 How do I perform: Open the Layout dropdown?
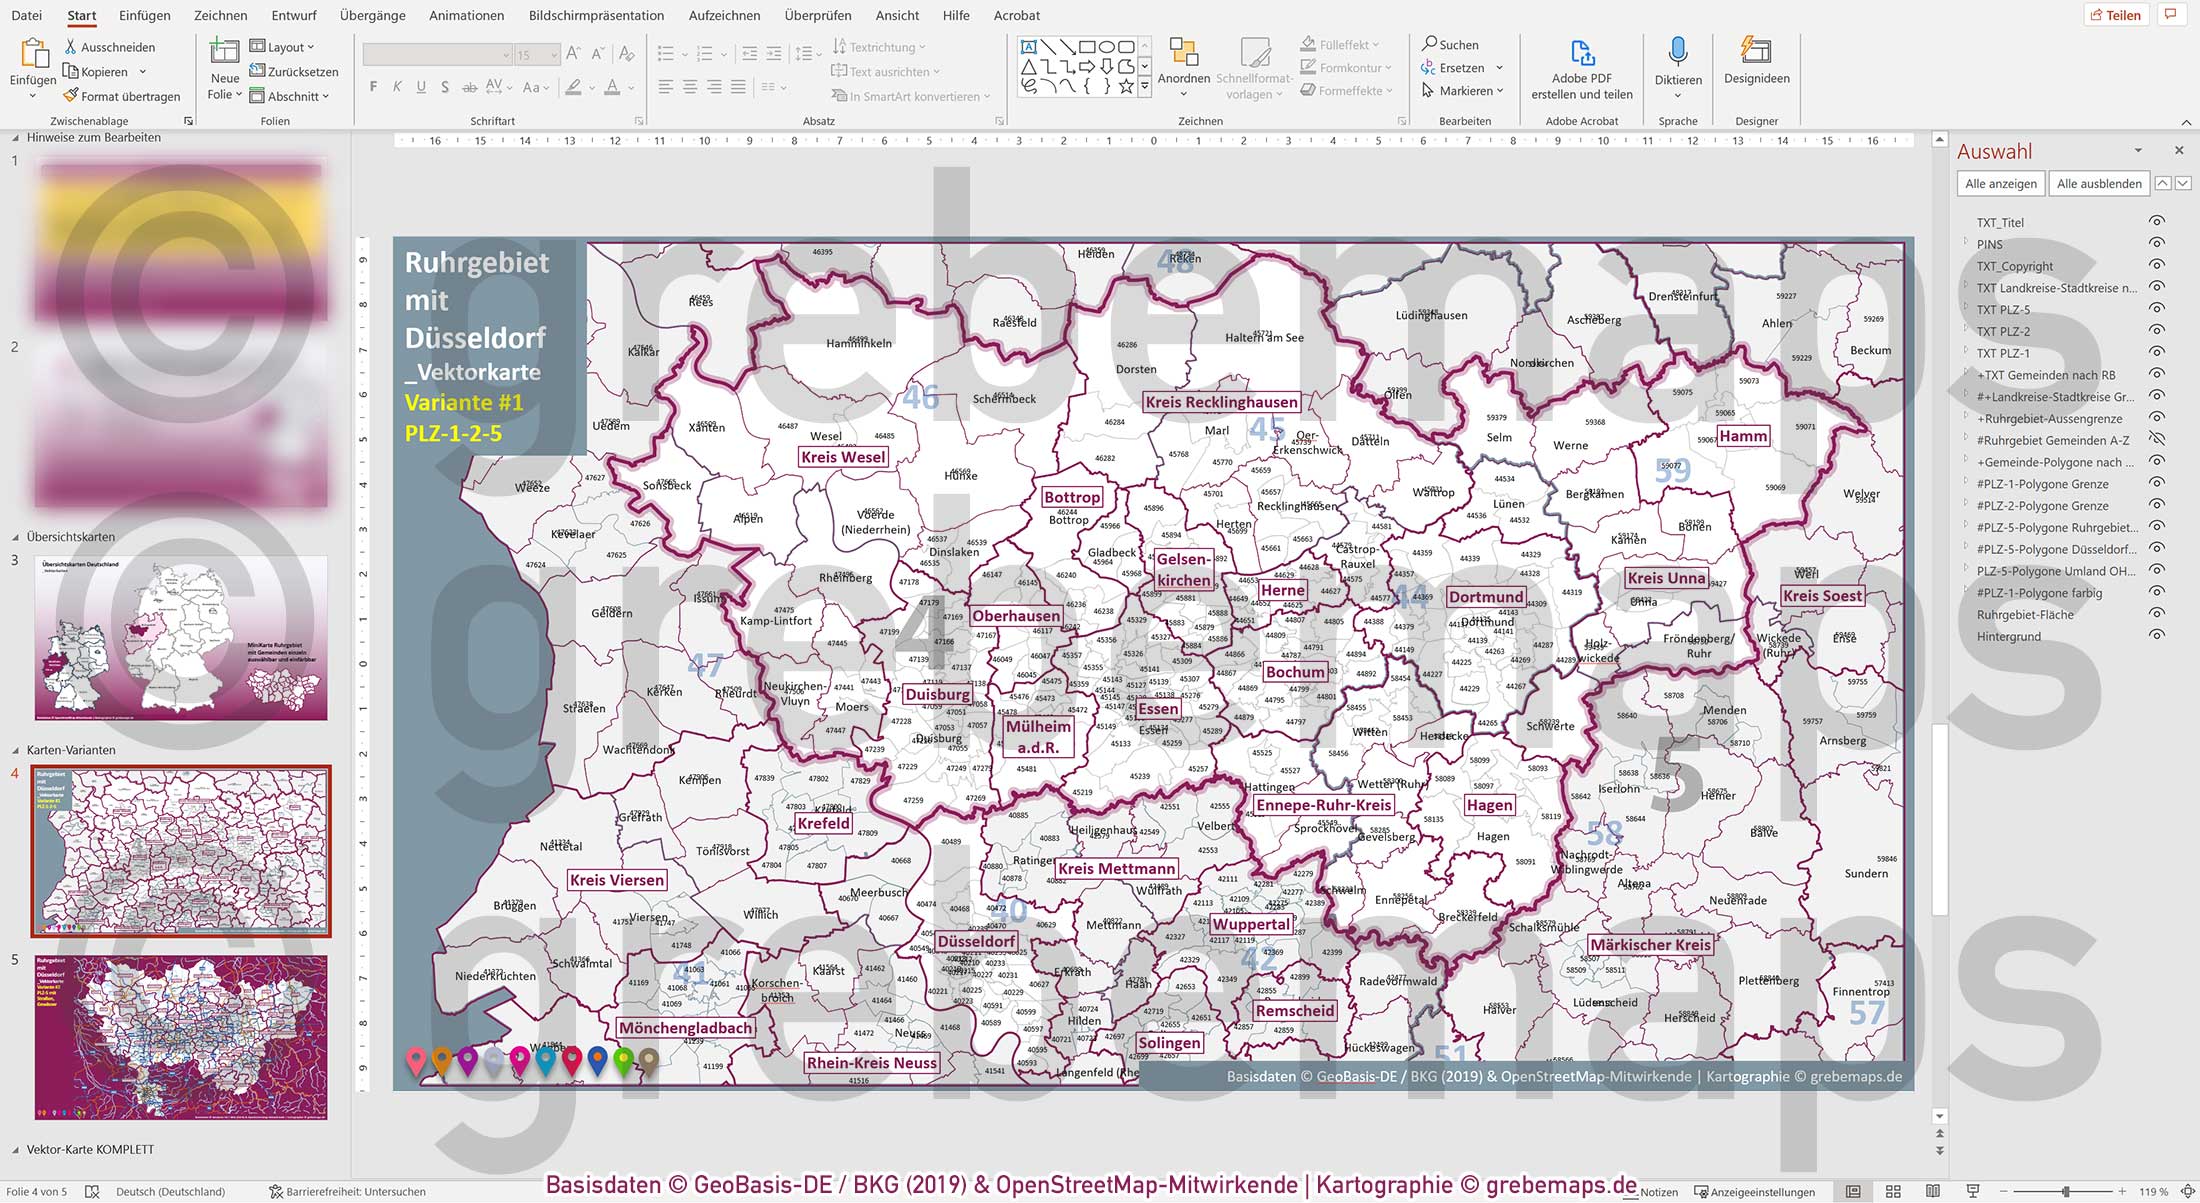282,47
